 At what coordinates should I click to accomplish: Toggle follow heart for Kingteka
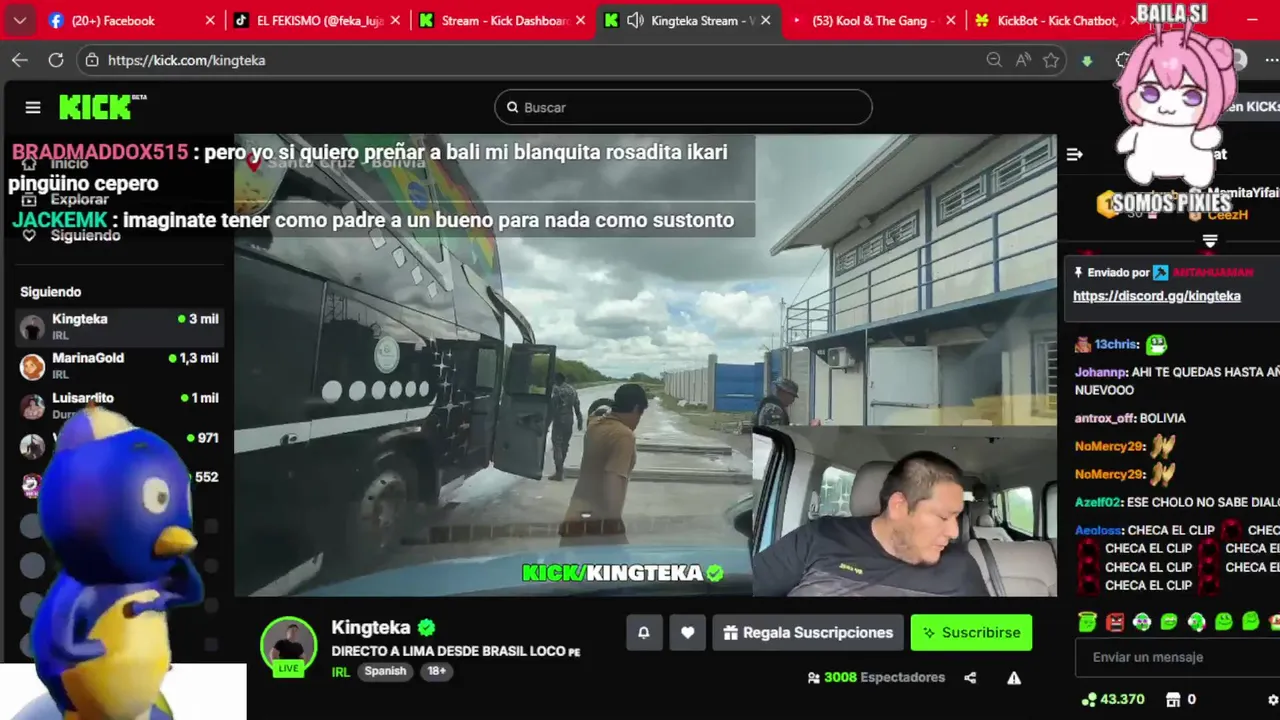click(687, 633)
